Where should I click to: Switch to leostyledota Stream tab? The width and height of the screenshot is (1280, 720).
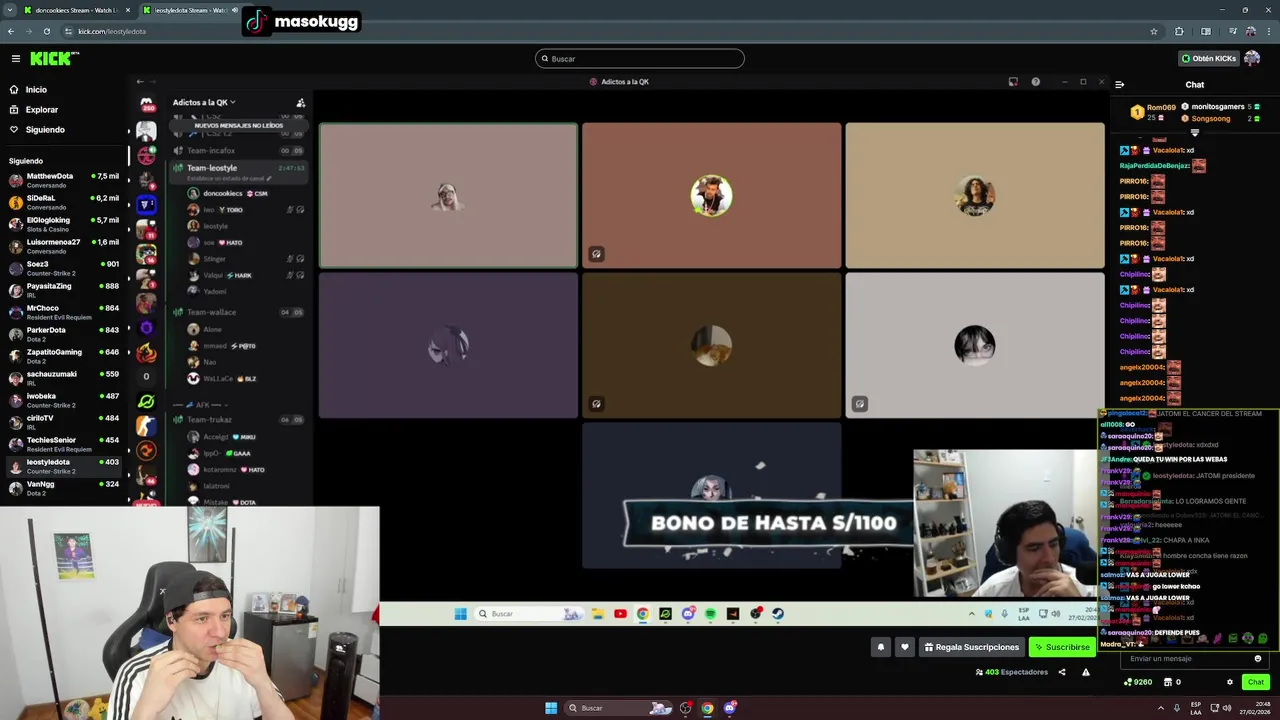pyautogui.click(x=190, y=10)
